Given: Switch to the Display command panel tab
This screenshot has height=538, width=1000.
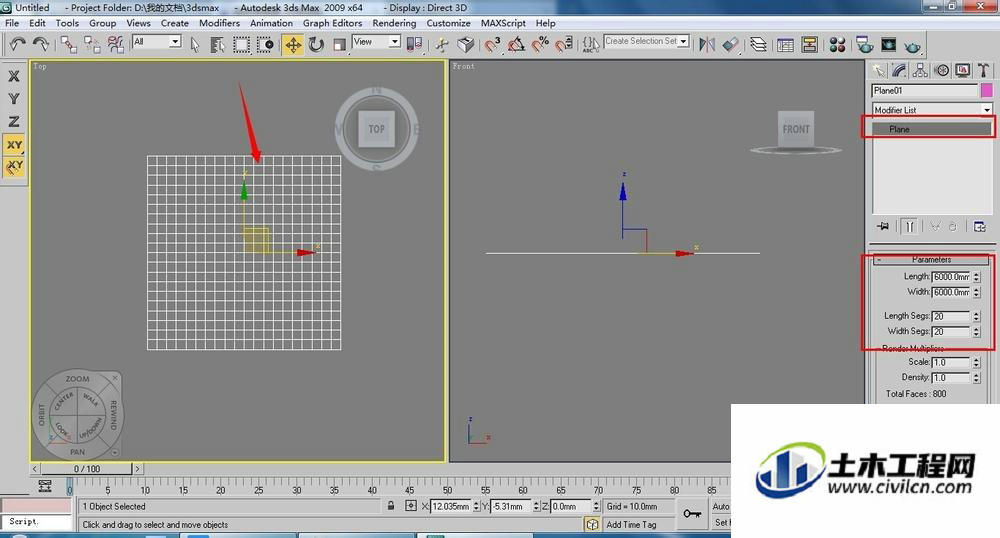Looking at the screenshot, I should pos(962,70).
